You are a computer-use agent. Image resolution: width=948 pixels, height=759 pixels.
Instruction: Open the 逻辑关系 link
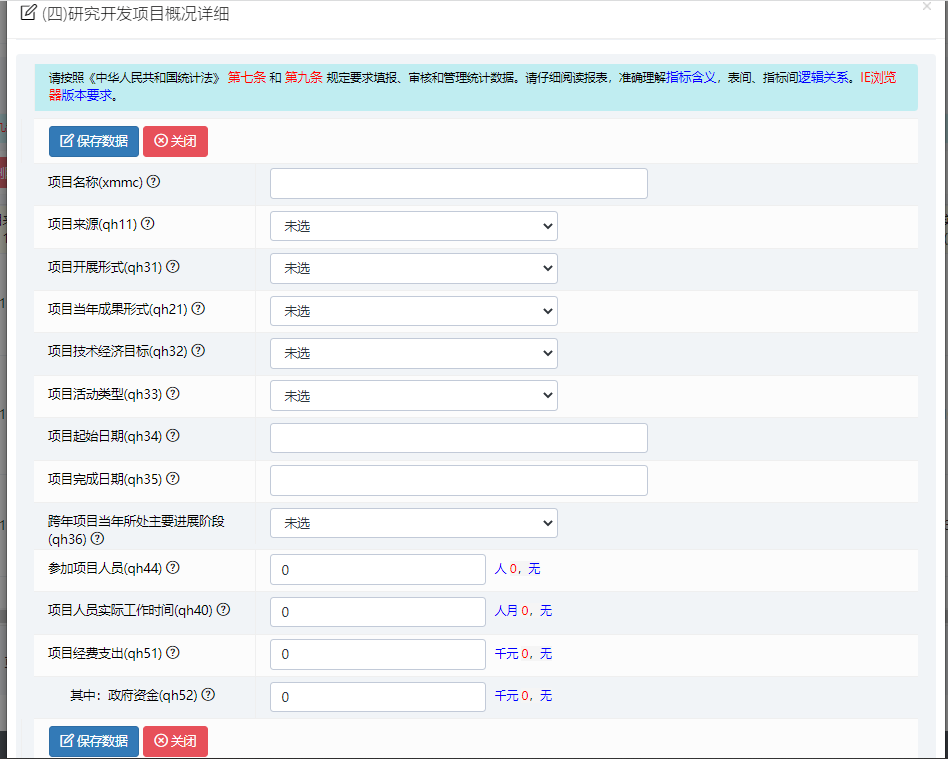(x=823, y=77)
